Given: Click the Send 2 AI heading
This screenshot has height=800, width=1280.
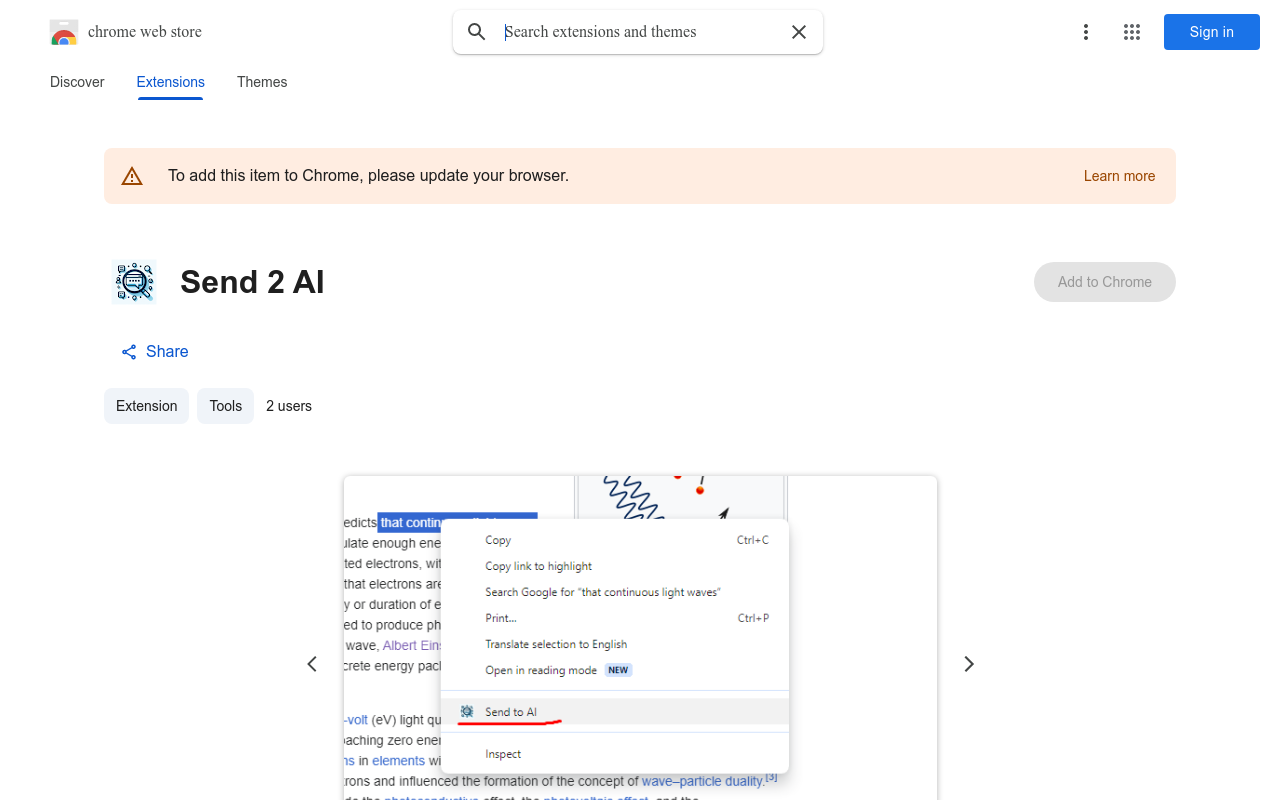Looking at the screenshot, I should coord(252,282).
